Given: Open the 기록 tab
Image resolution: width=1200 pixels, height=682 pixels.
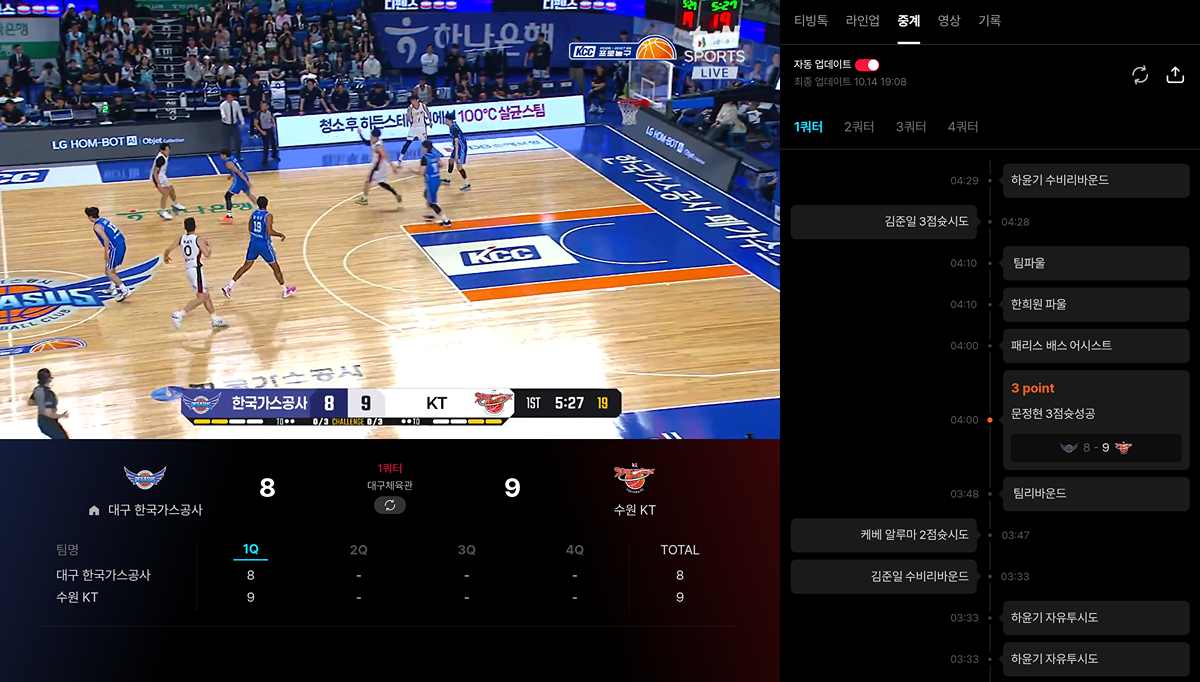Looking at the screenshot, I should click(x=989, y=20).
